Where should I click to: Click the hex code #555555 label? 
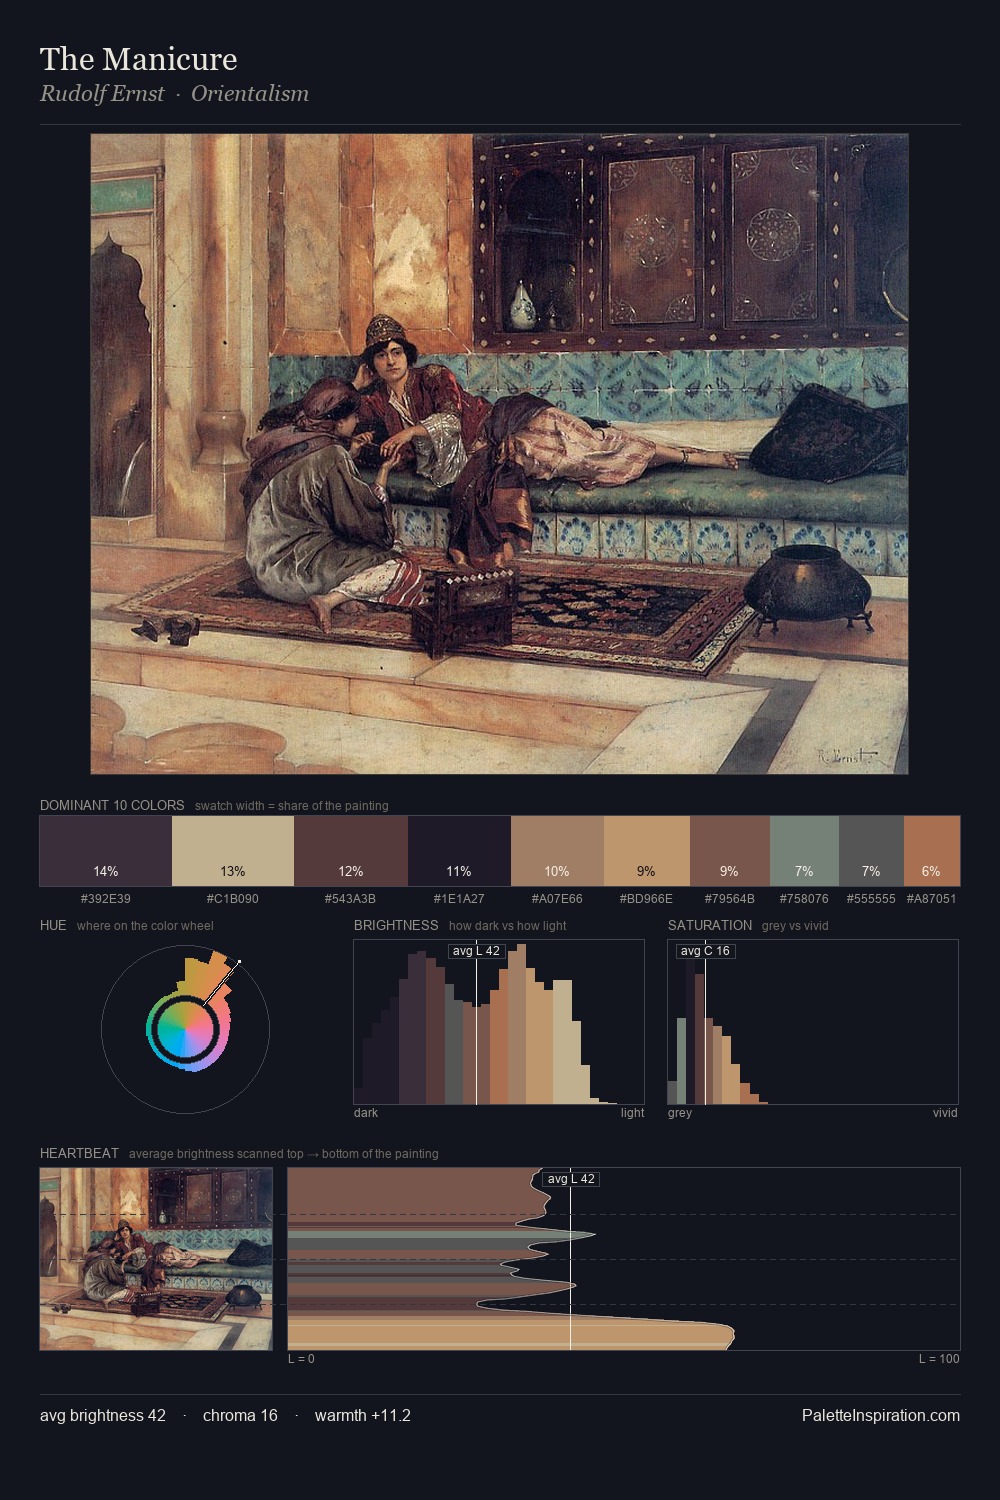(871, 899)
